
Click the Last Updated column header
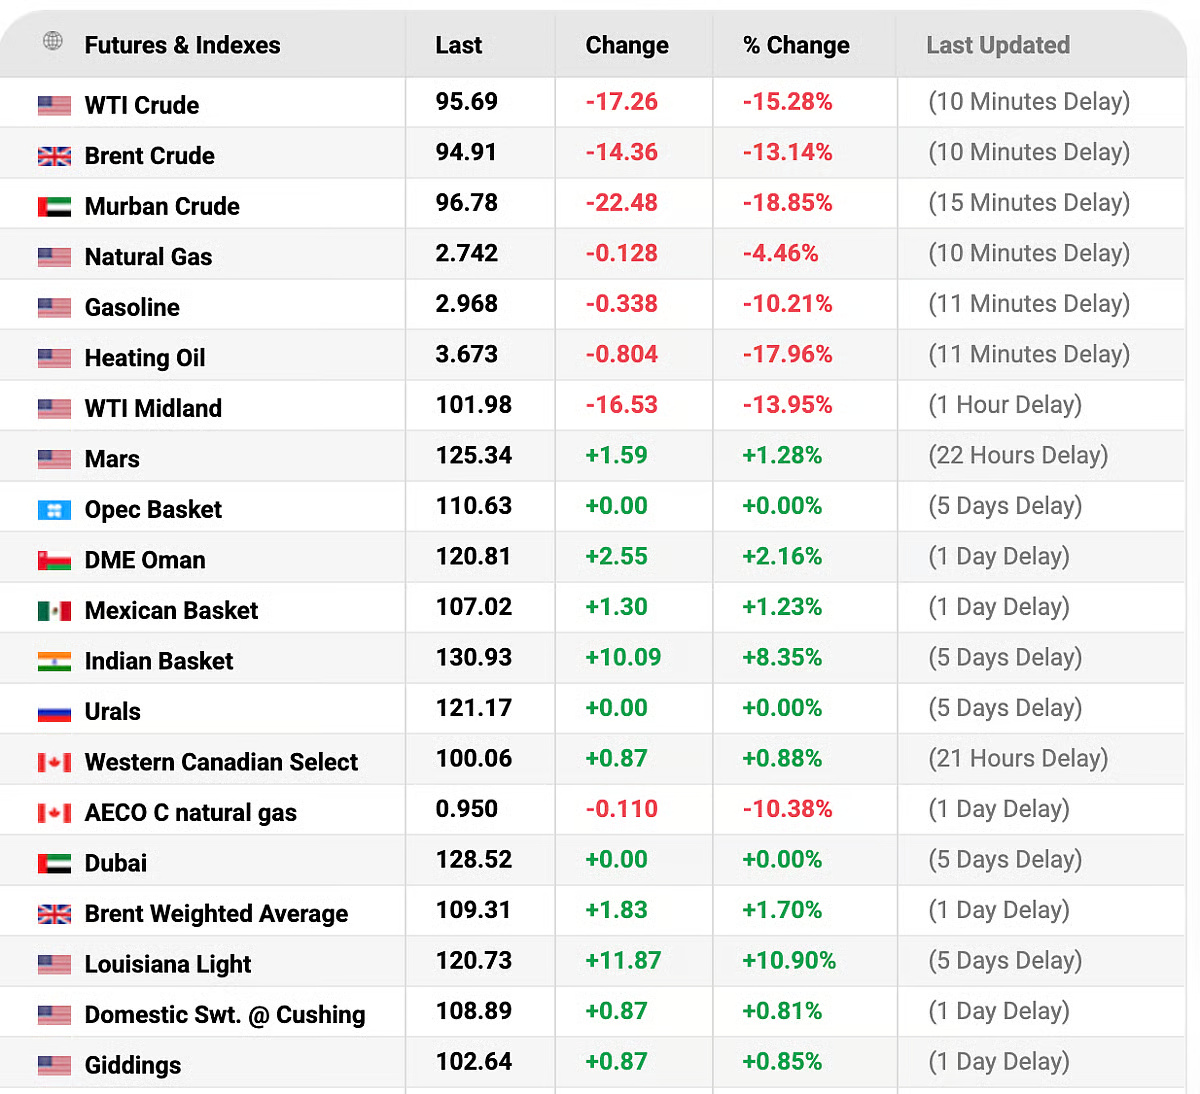click(997, 45)
